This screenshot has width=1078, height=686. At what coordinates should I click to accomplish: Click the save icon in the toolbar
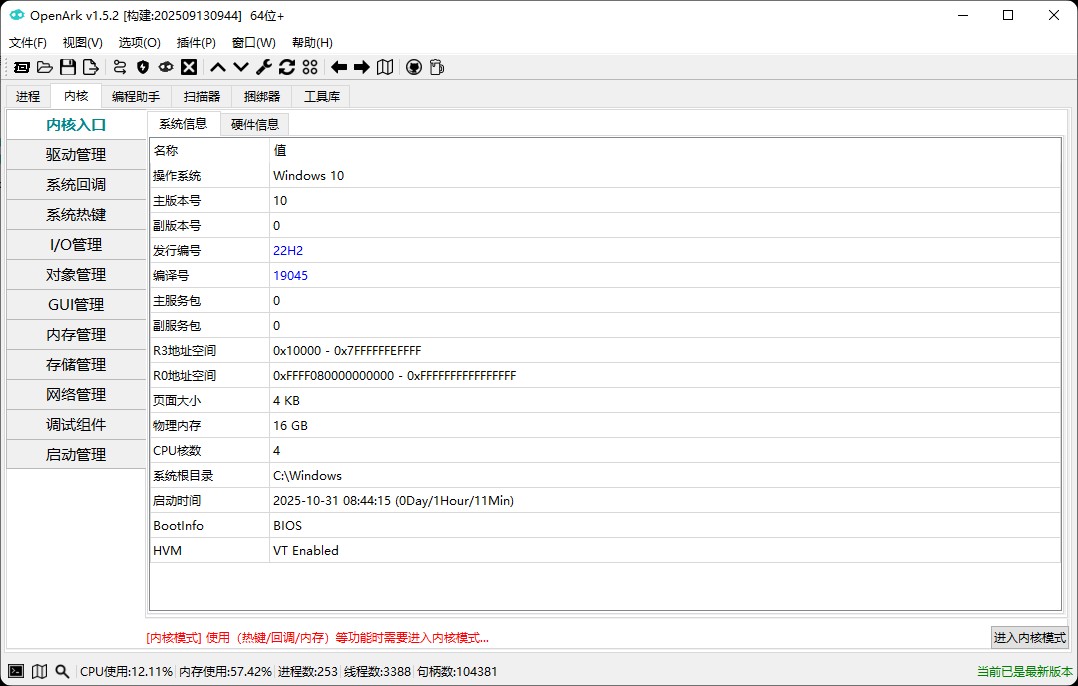pyautogui.click(x=68, y=67)
